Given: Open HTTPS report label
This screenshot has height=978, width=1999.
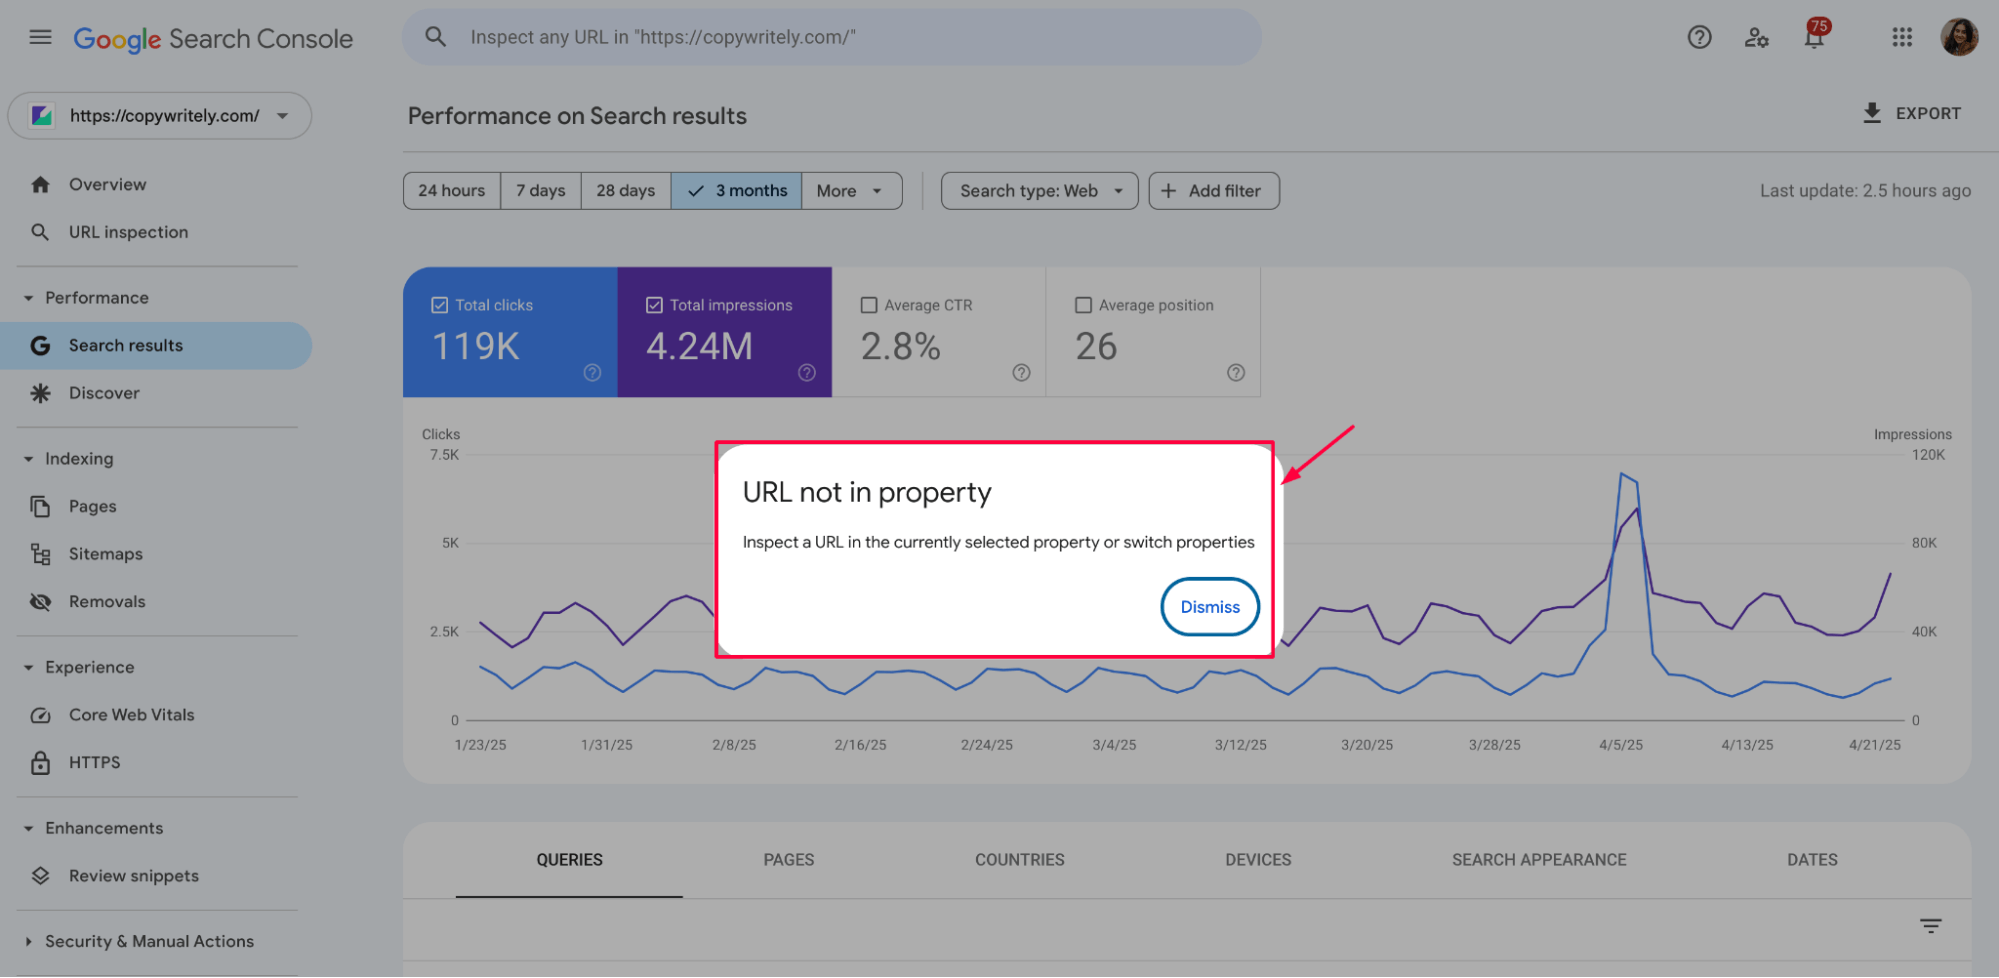Looking at the screenshot, I should (95, 762).
